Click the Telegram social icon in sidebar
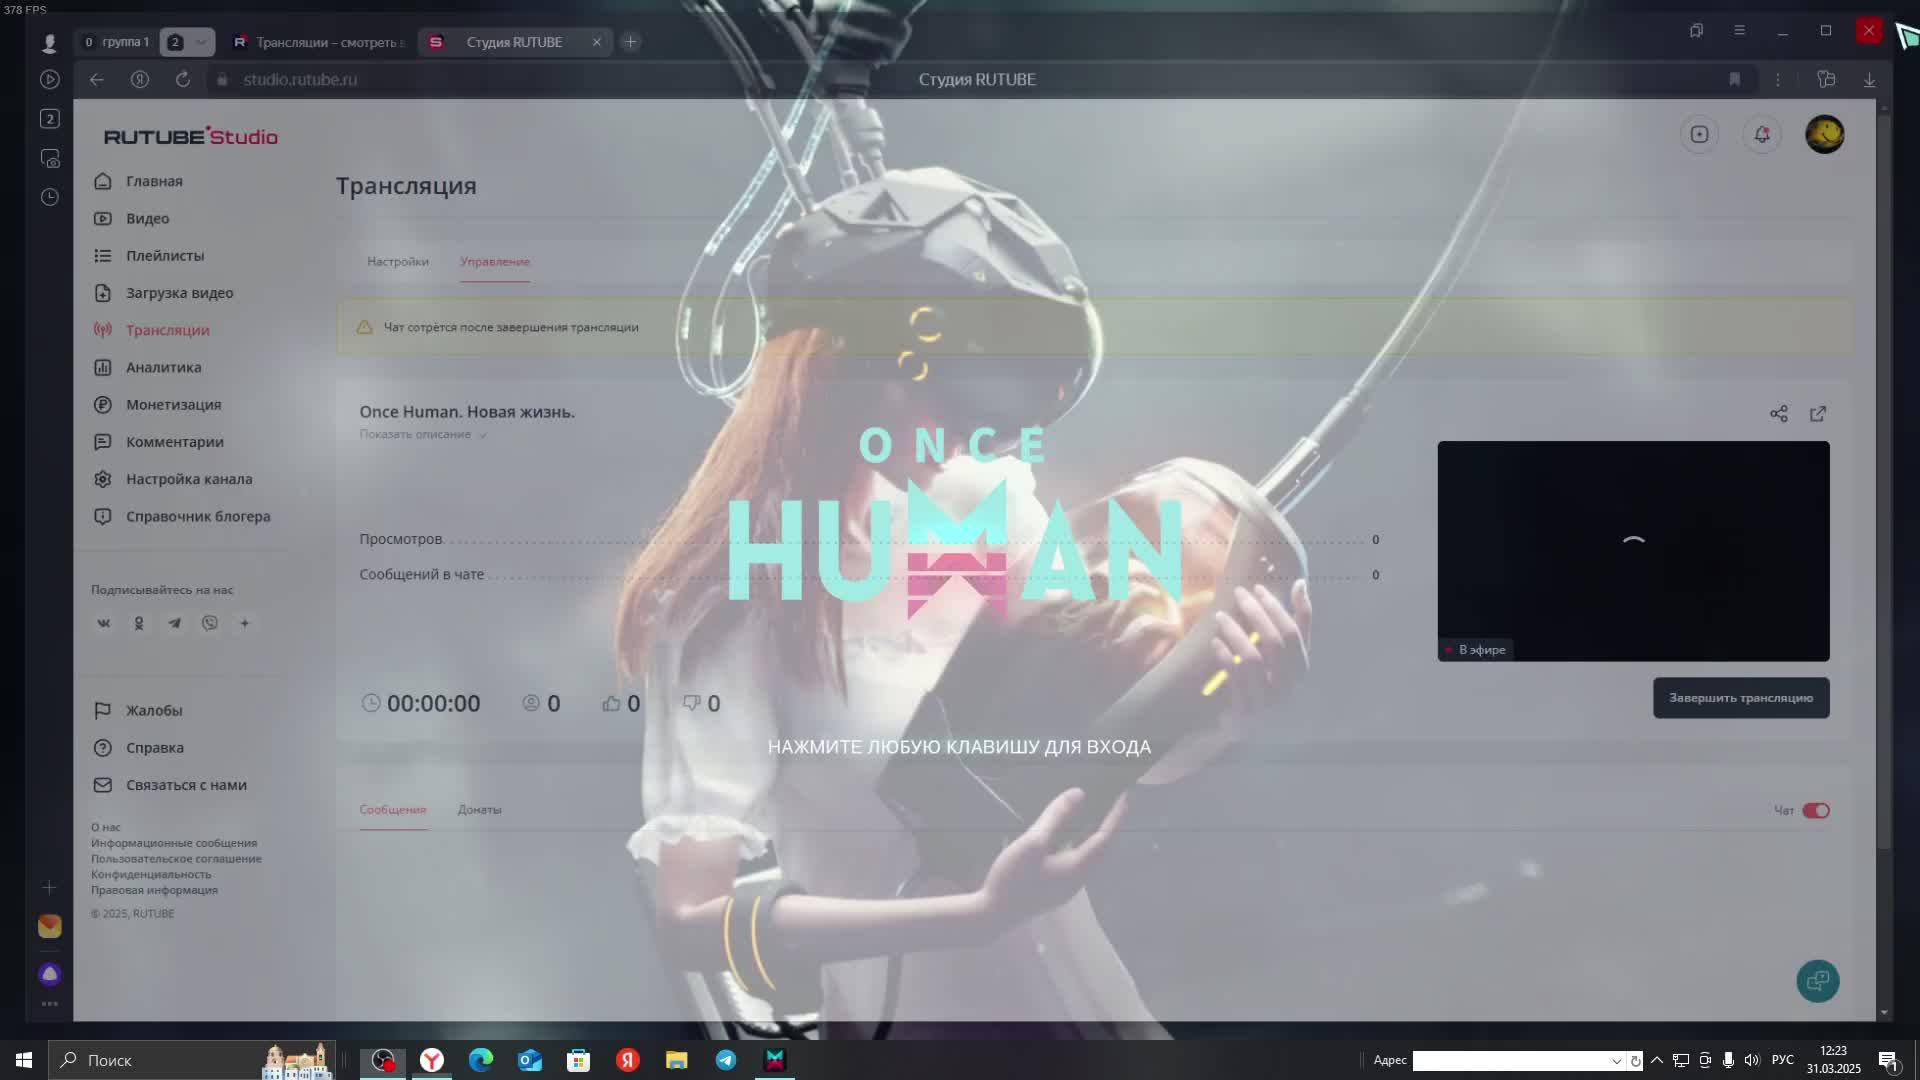 pyautogui.click(x=174, y=623)
